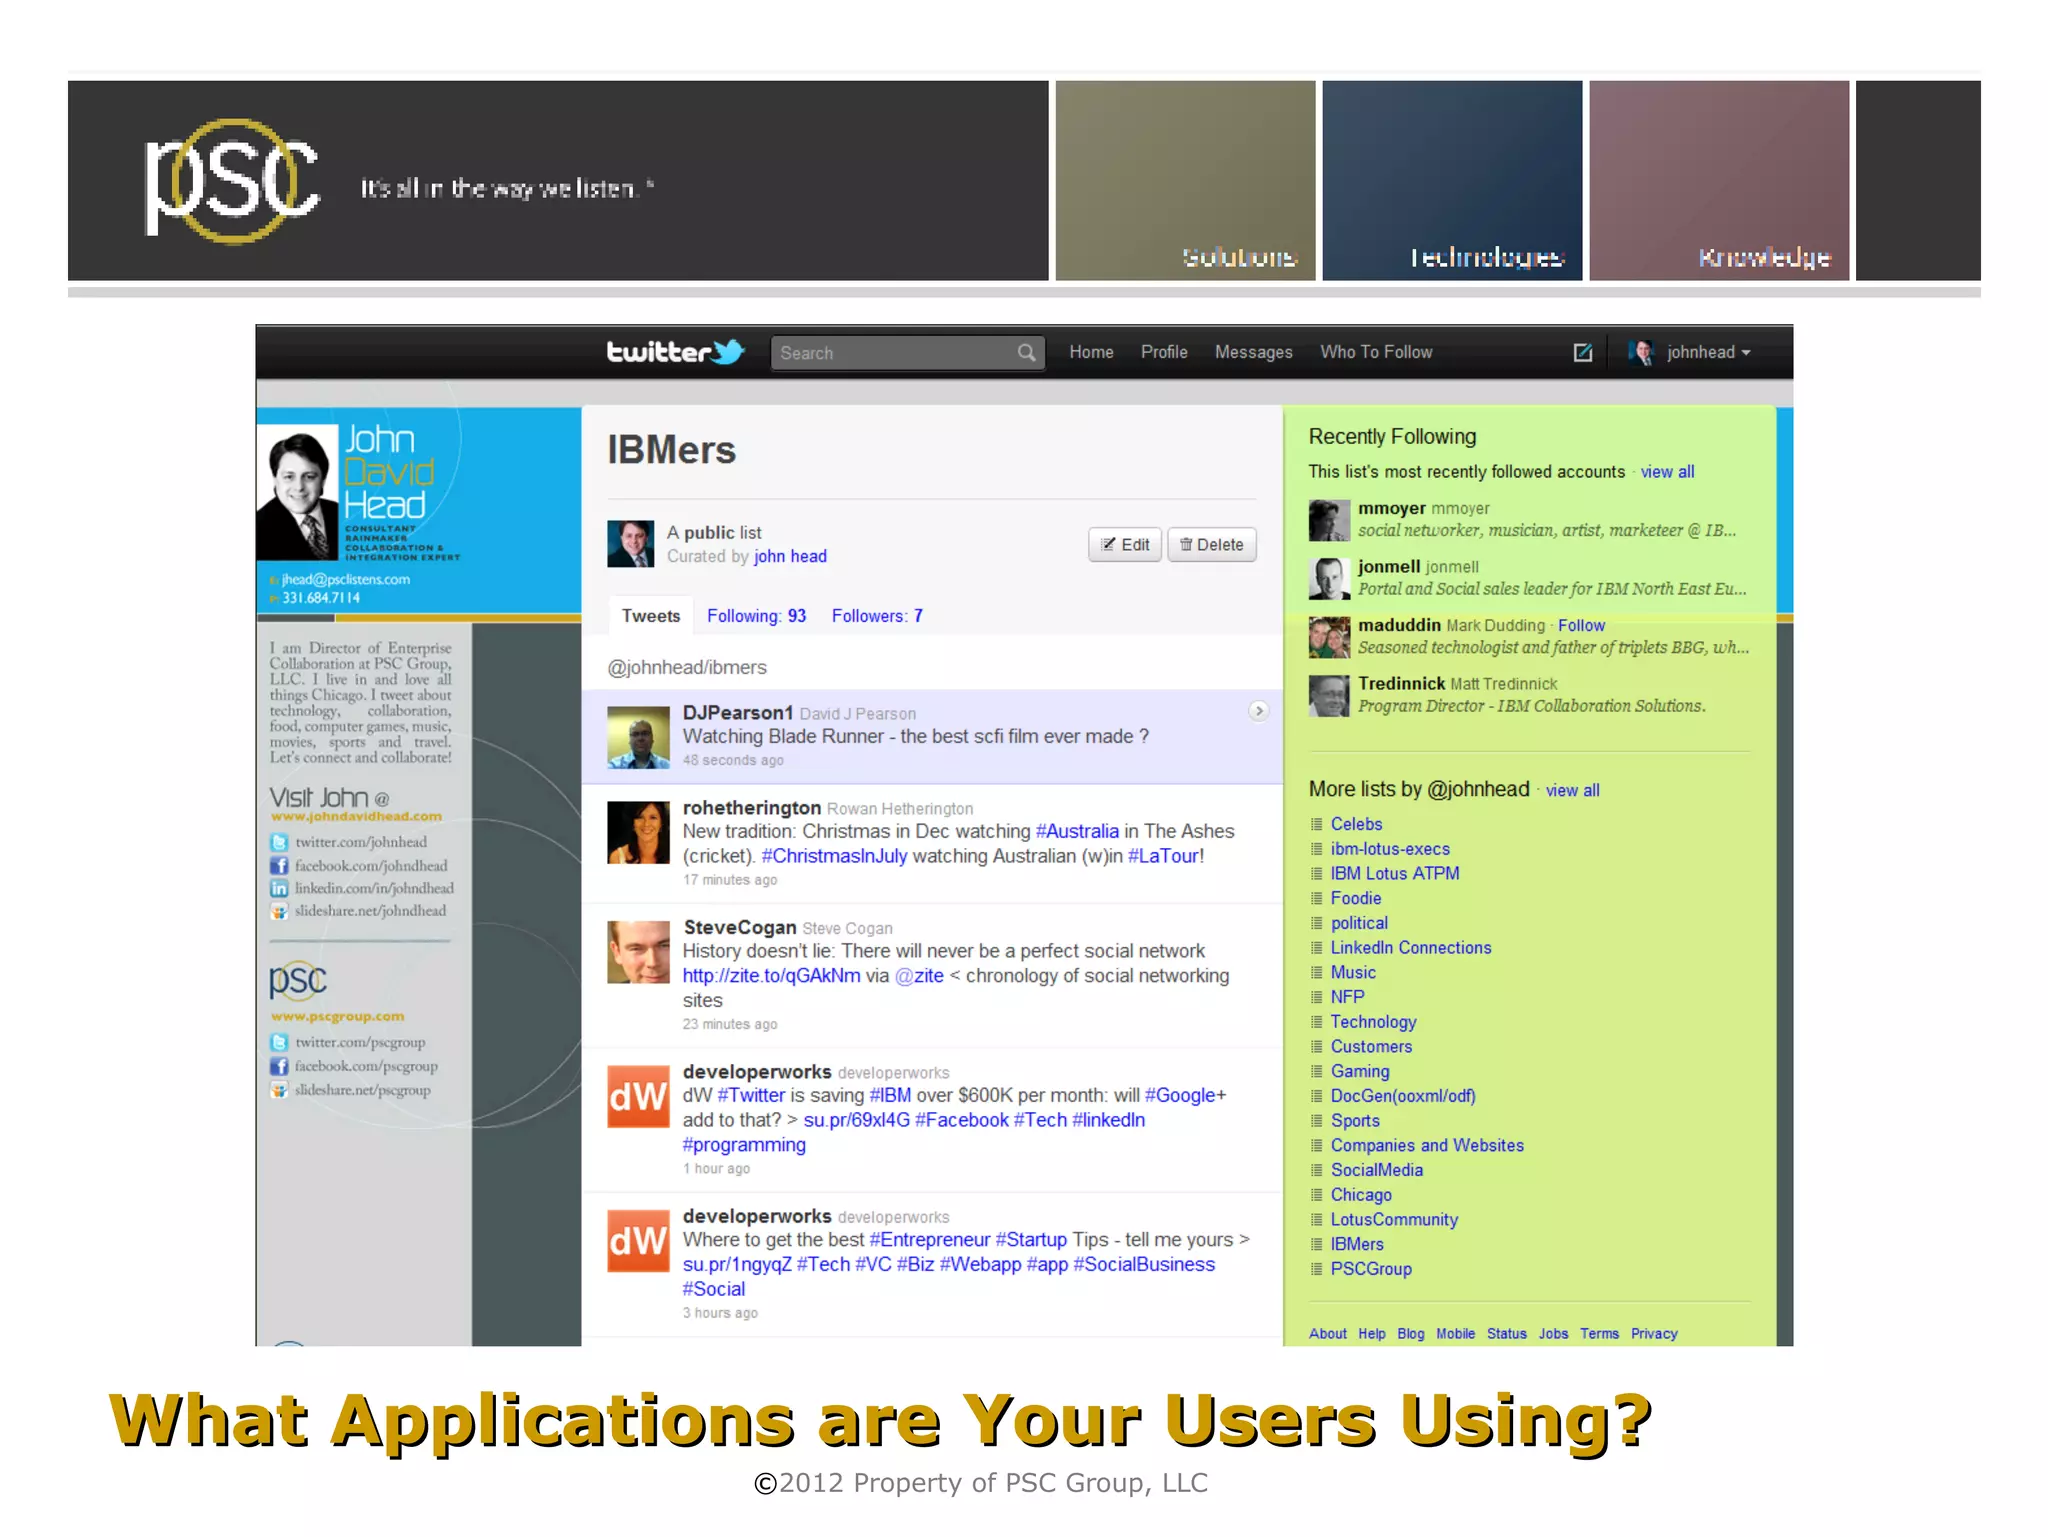This screenshot has height=1537, width=2048.
Task: Switch to the Tweets tab
Action: pyautogui.click(x=651, y=616)
